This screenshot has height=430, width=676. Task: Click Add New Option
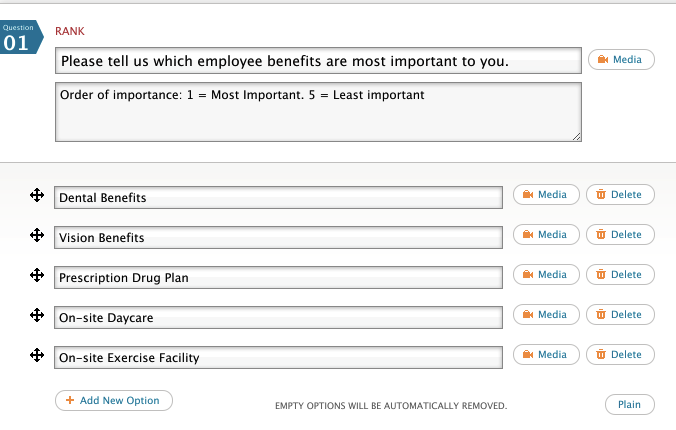tap(113, 400)
